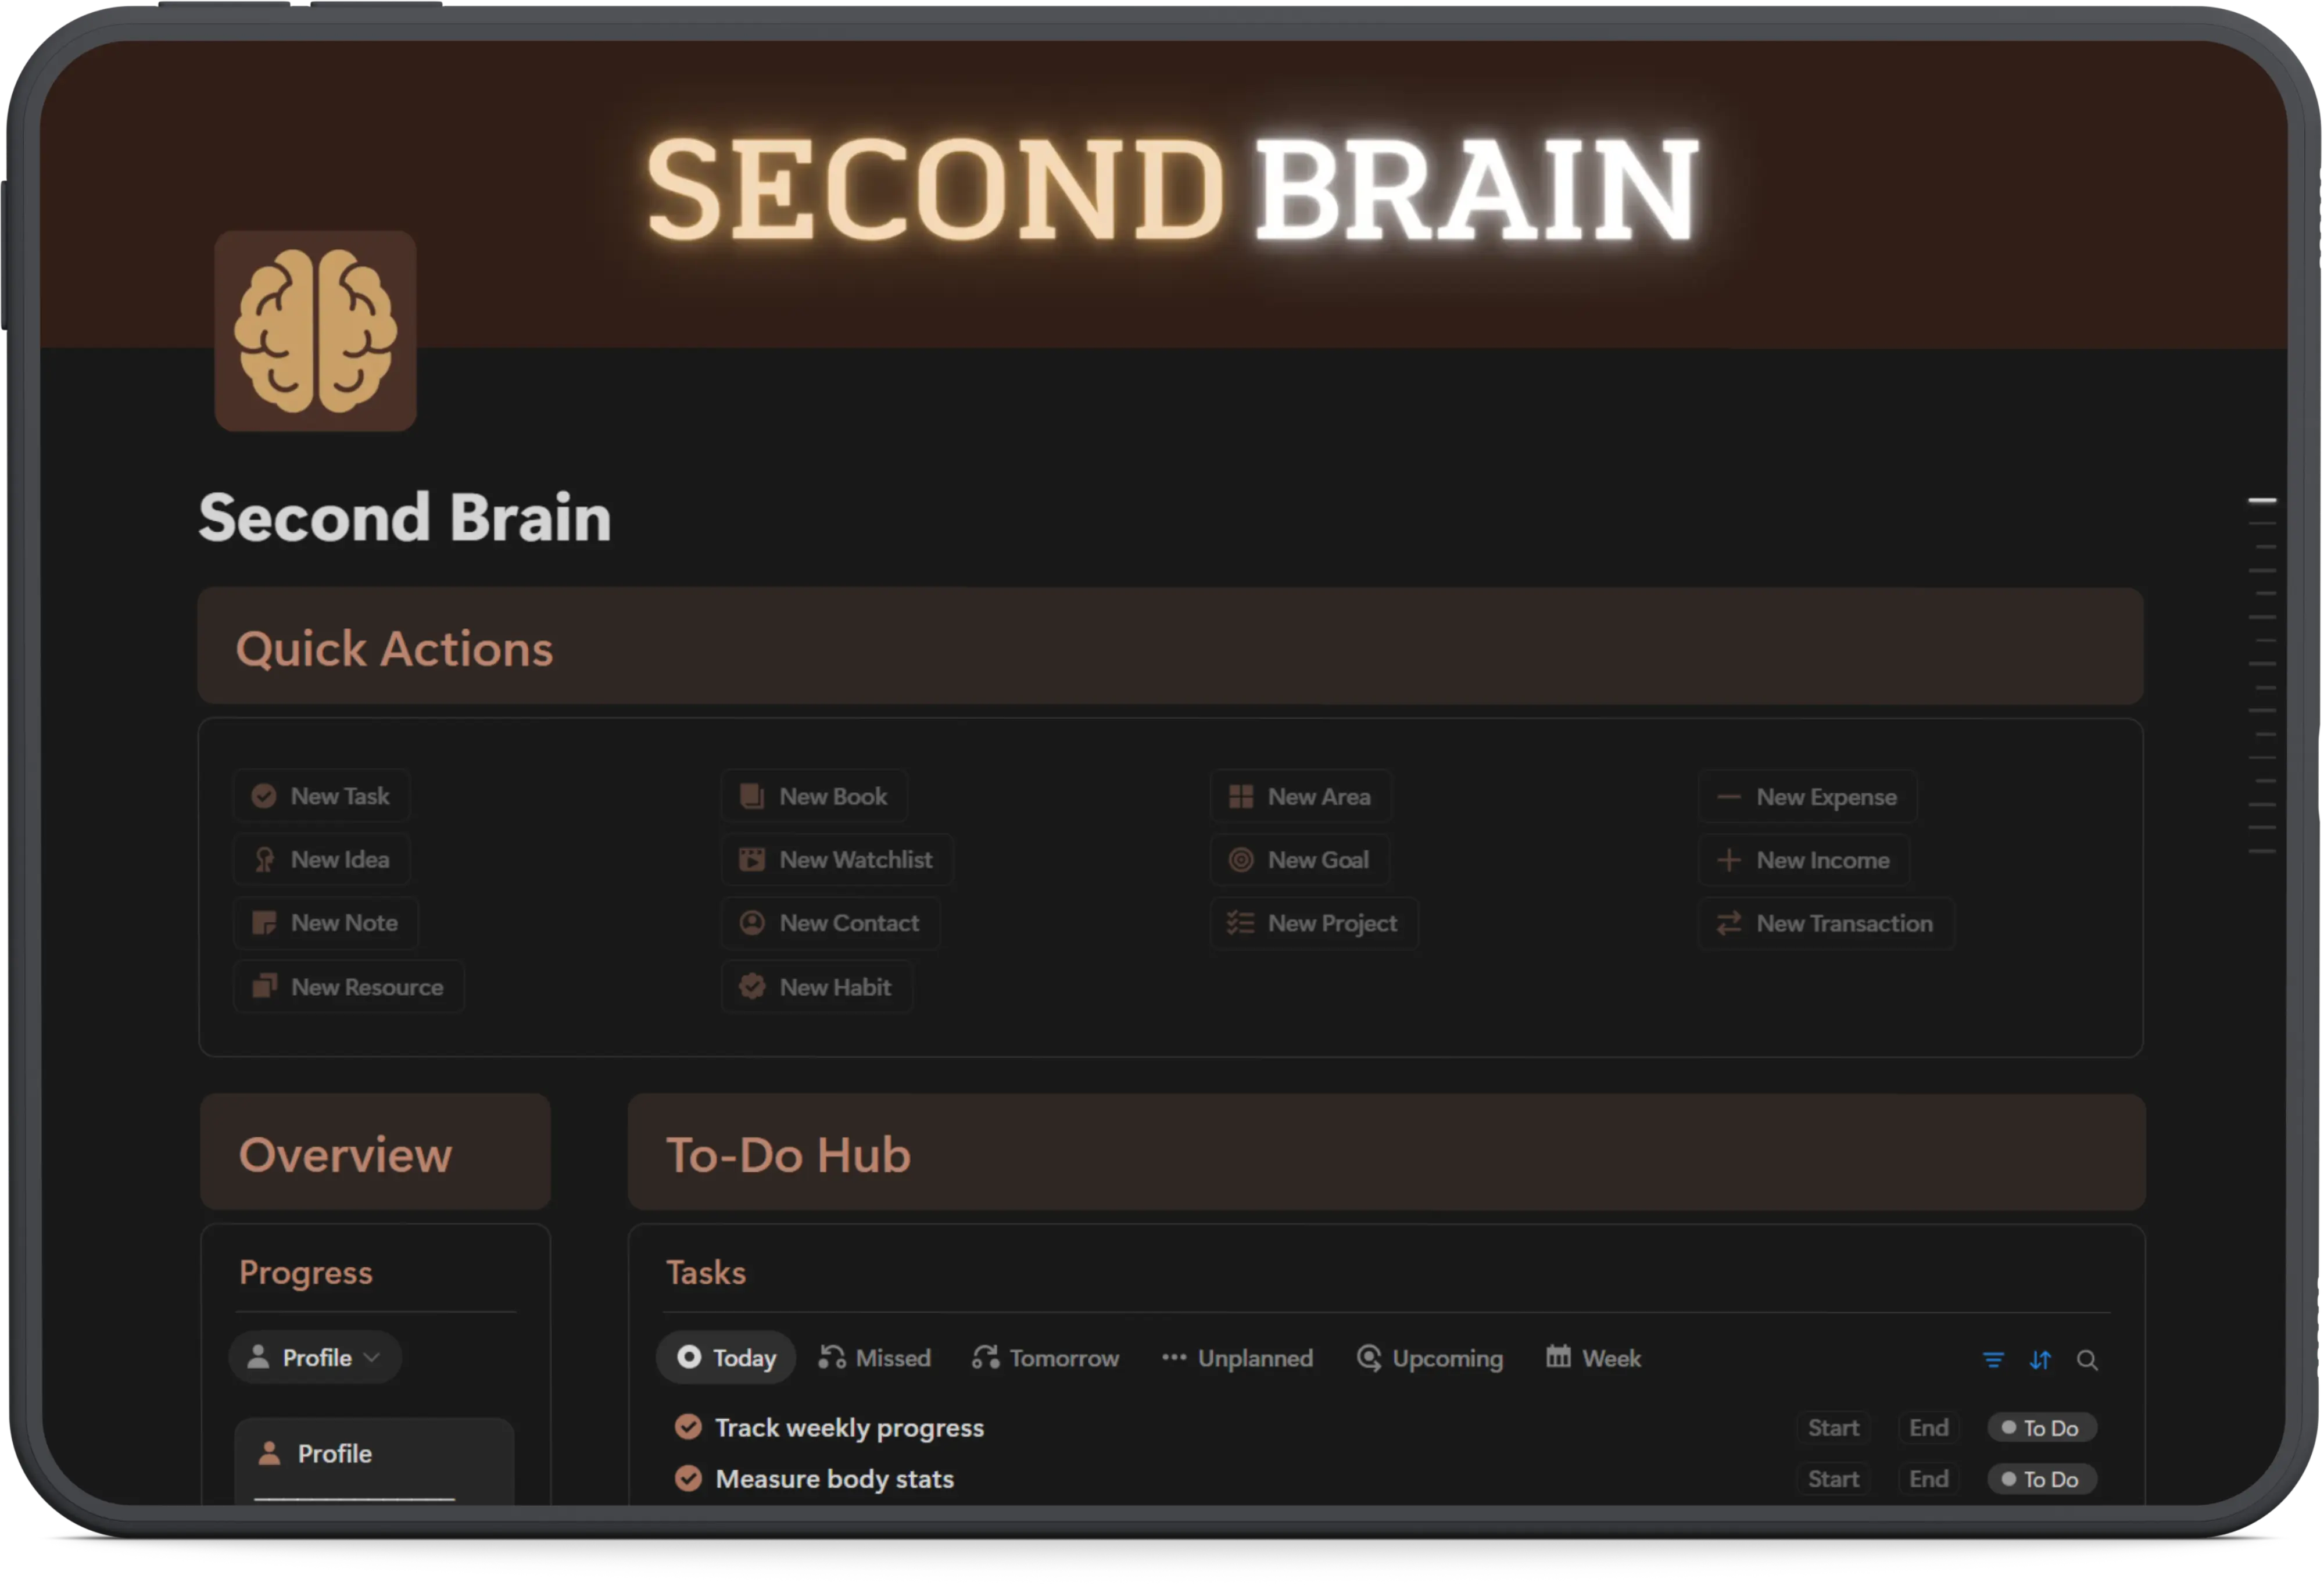Expand the Profile dropdown under Progress
The width and height of the screenshot is (2324, 1586).
[x=314, y=1357]
